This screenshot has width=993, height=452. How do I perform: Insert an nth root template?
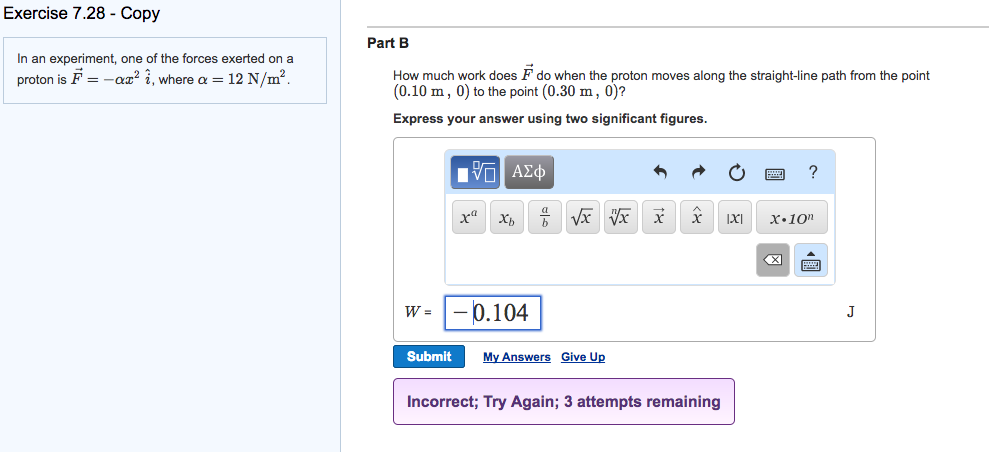pos(621,218)
